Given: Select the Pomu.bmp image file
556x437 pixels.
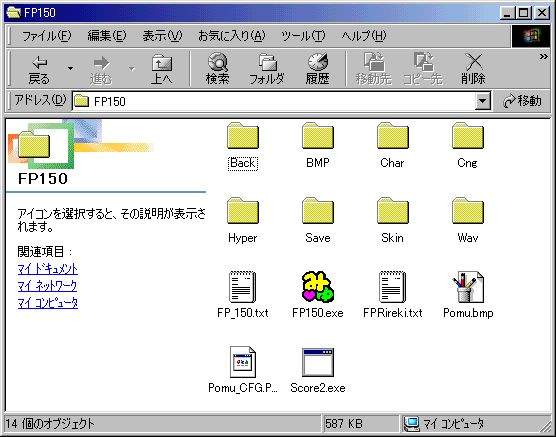Looking at the screenshot, I should [x=468, y=287].
